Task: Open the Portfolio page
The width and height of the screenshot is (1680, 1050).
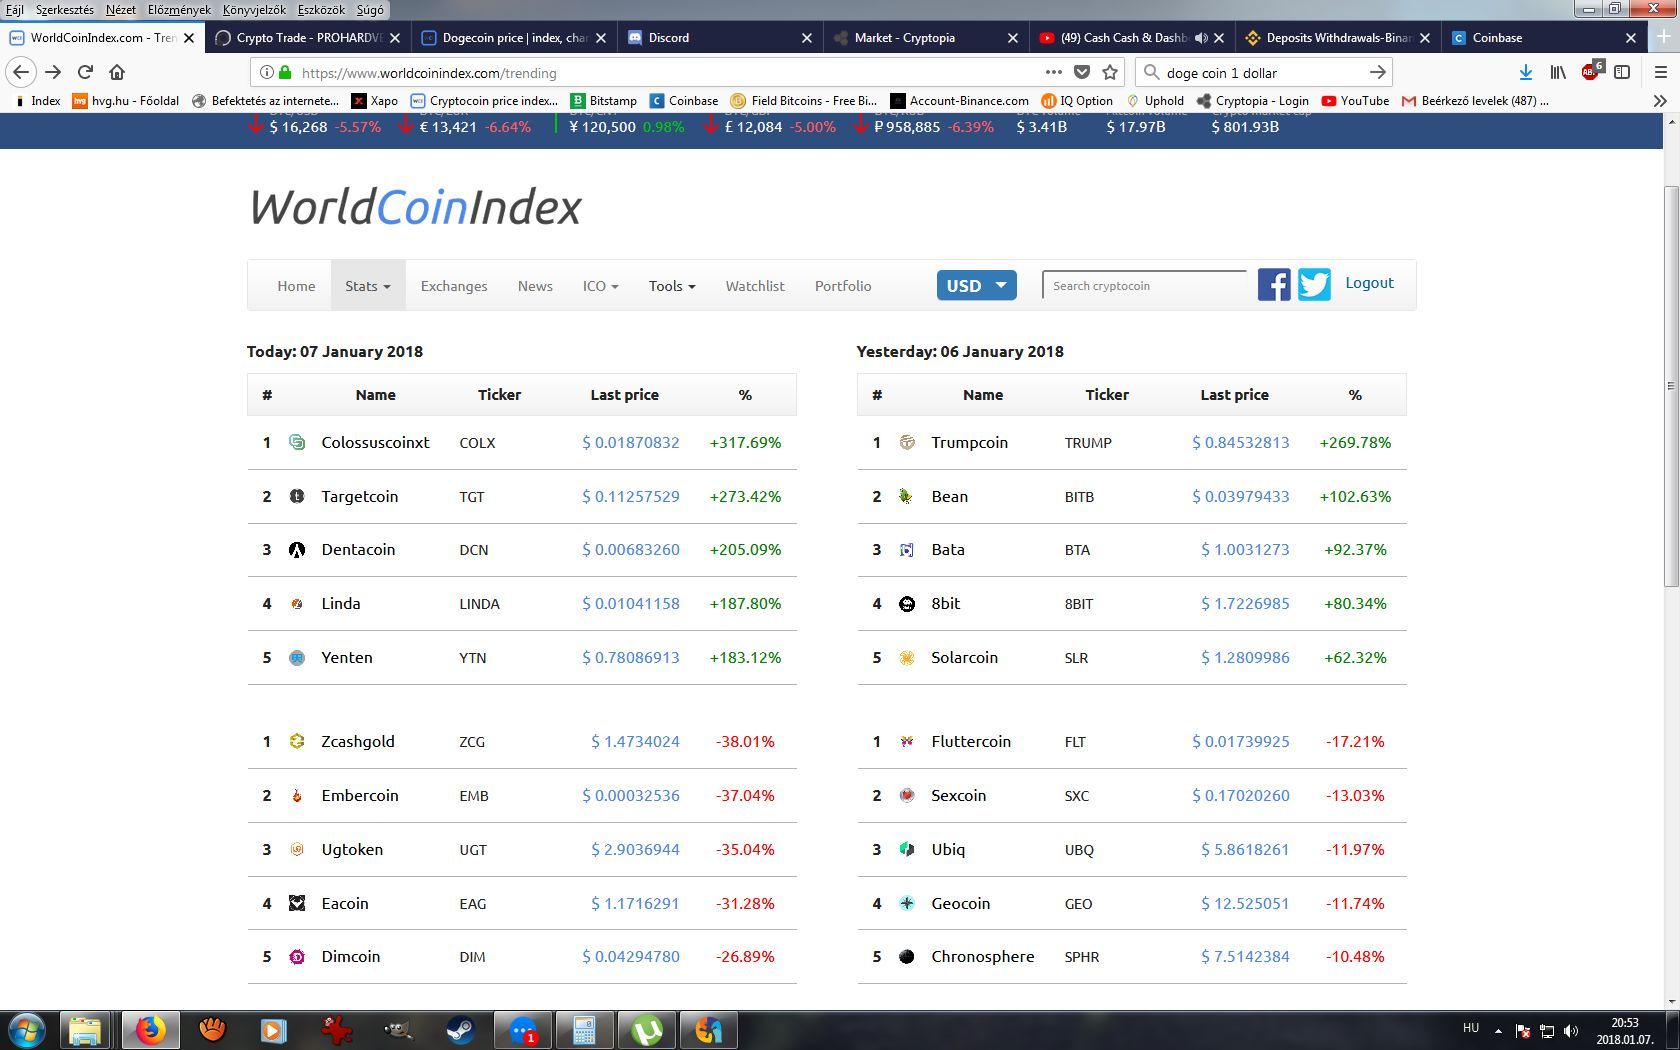Action: click(x=843, y=285)
